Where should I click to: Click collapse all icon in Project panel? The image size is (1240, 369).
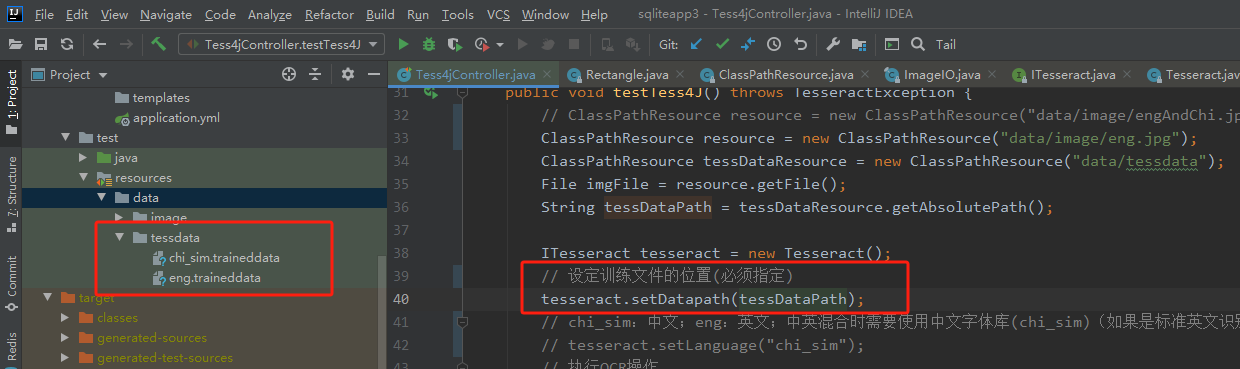(315, 74)
